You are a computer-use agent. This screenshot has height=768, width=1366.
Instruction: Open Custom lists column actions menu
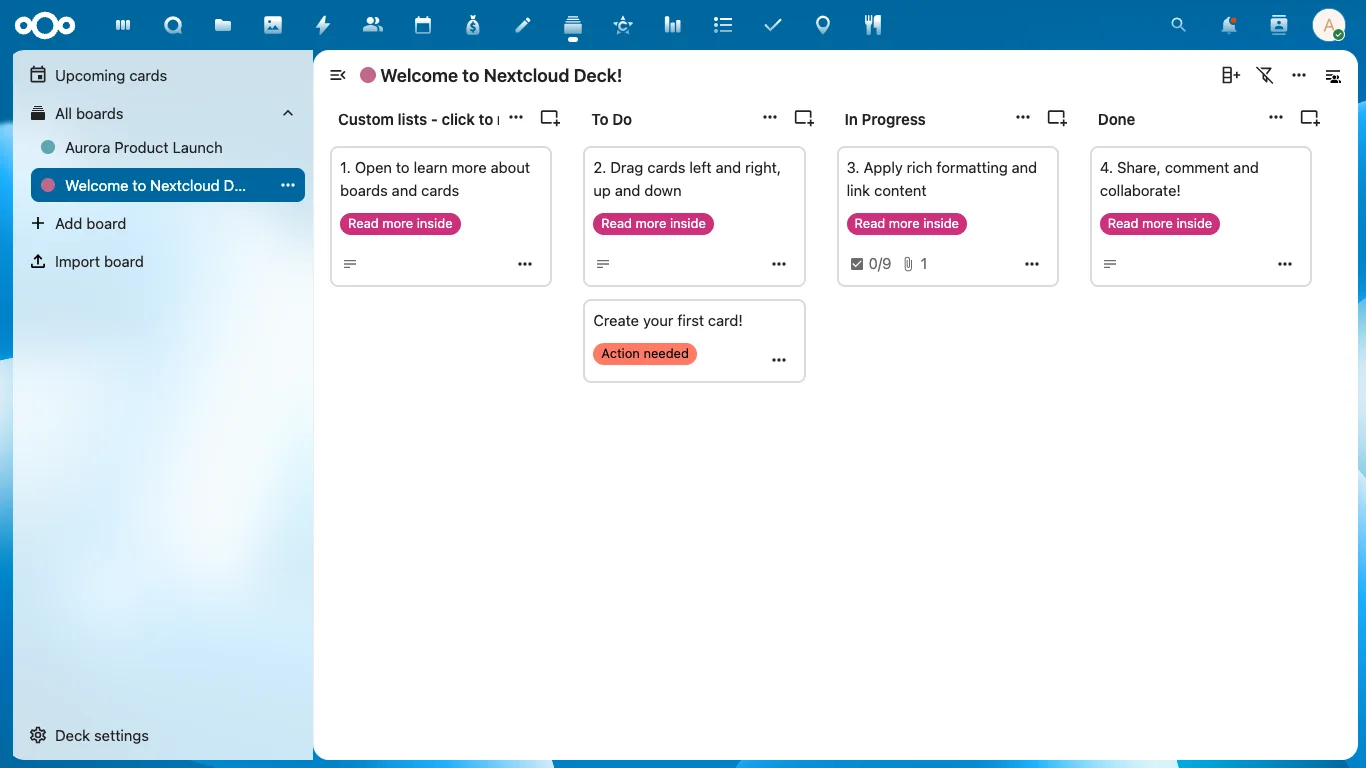(x=516, y=117)
